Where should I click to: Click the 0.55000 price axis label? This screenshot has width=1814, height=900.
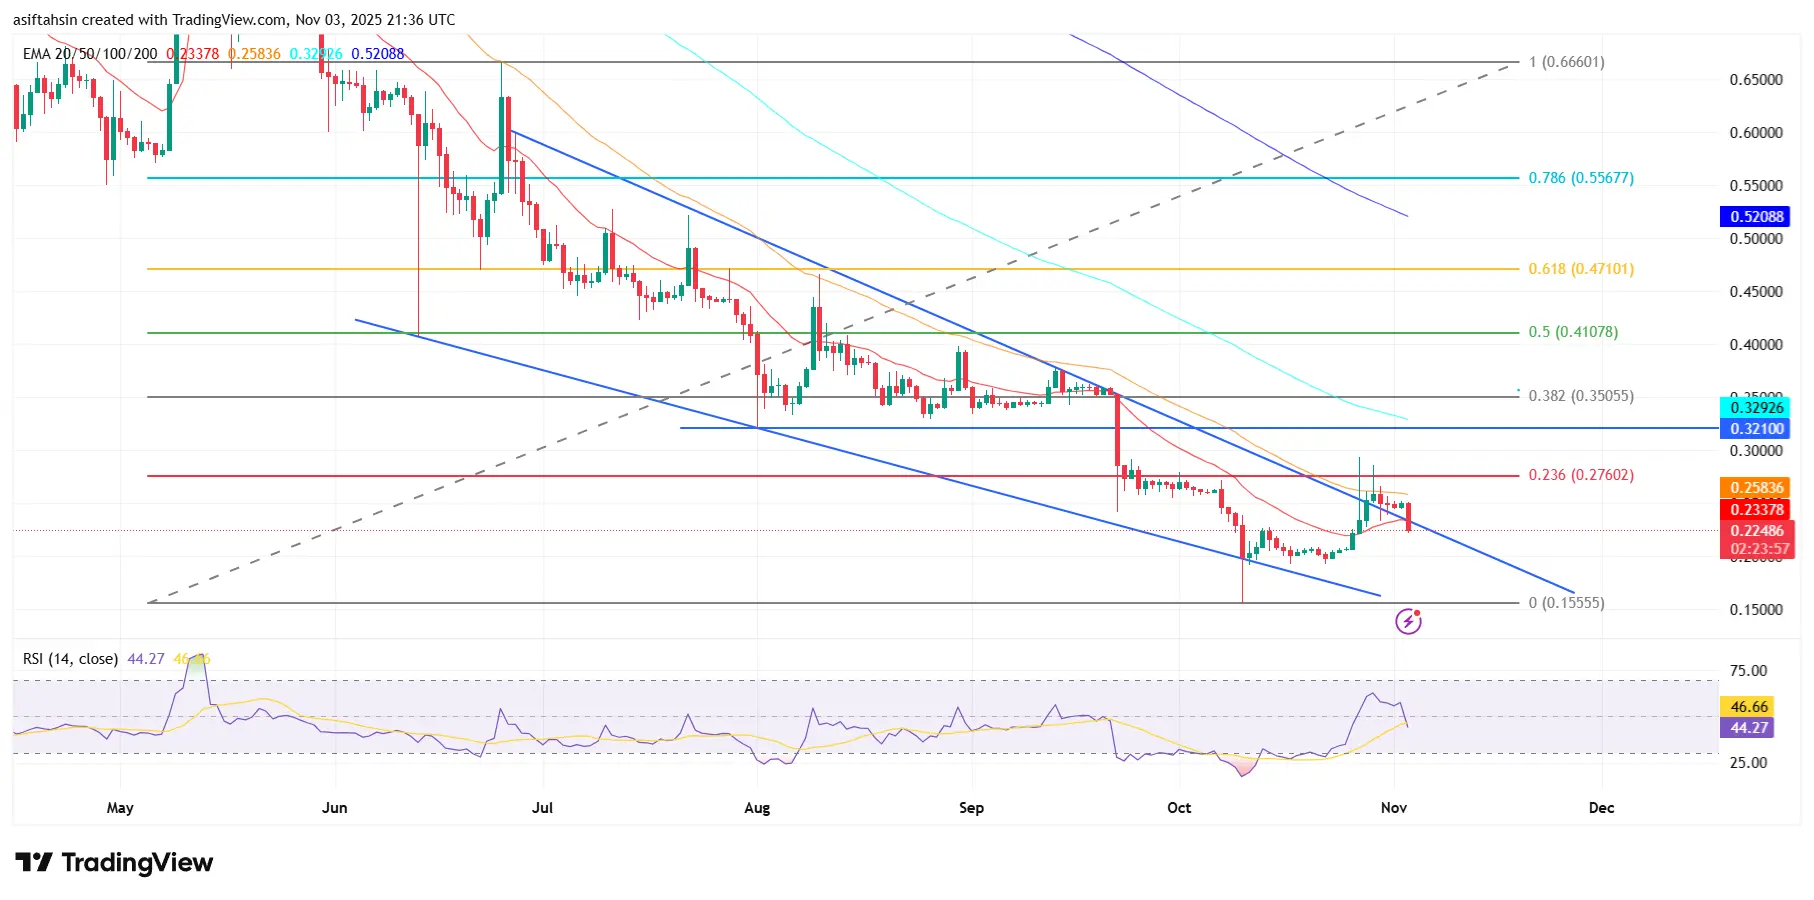tap(1756, 186)
